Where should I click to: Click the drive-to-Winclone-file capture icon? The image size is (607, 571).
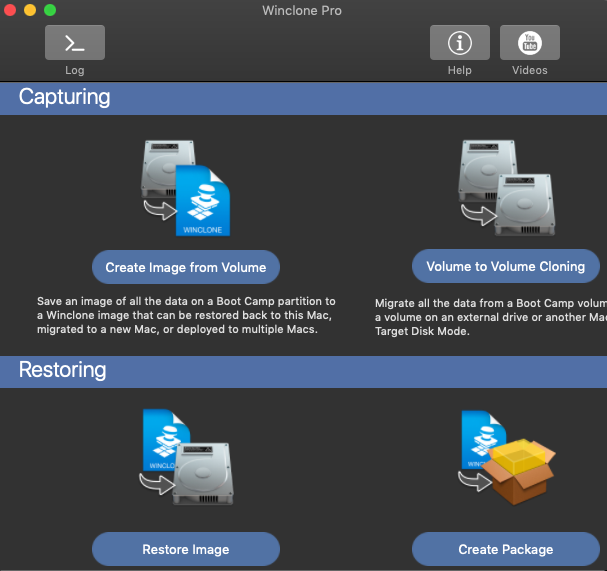pyautogui.click(x=186, y=188)
